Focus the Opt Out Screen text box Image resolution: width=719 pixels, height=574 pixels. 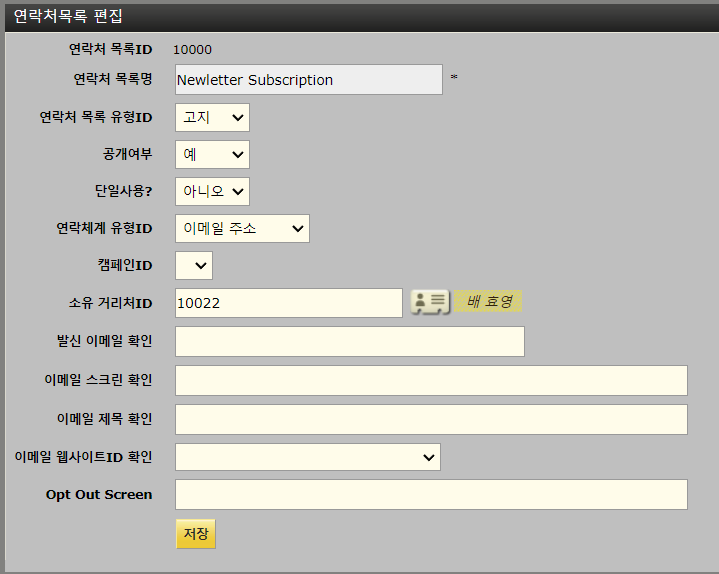pos(431,494)
